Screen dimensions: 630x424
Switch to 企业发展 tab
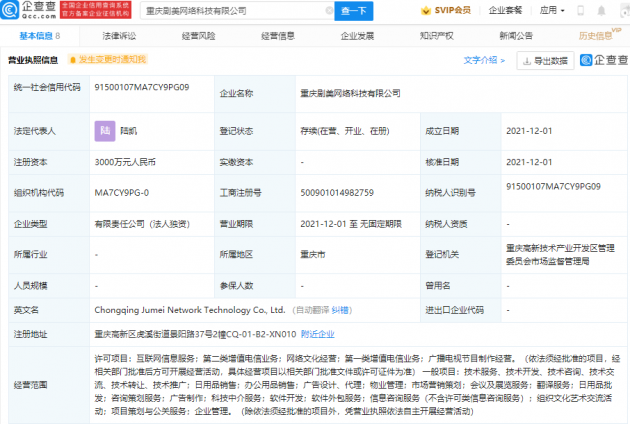pyautogui.click(x=357, y=36)
